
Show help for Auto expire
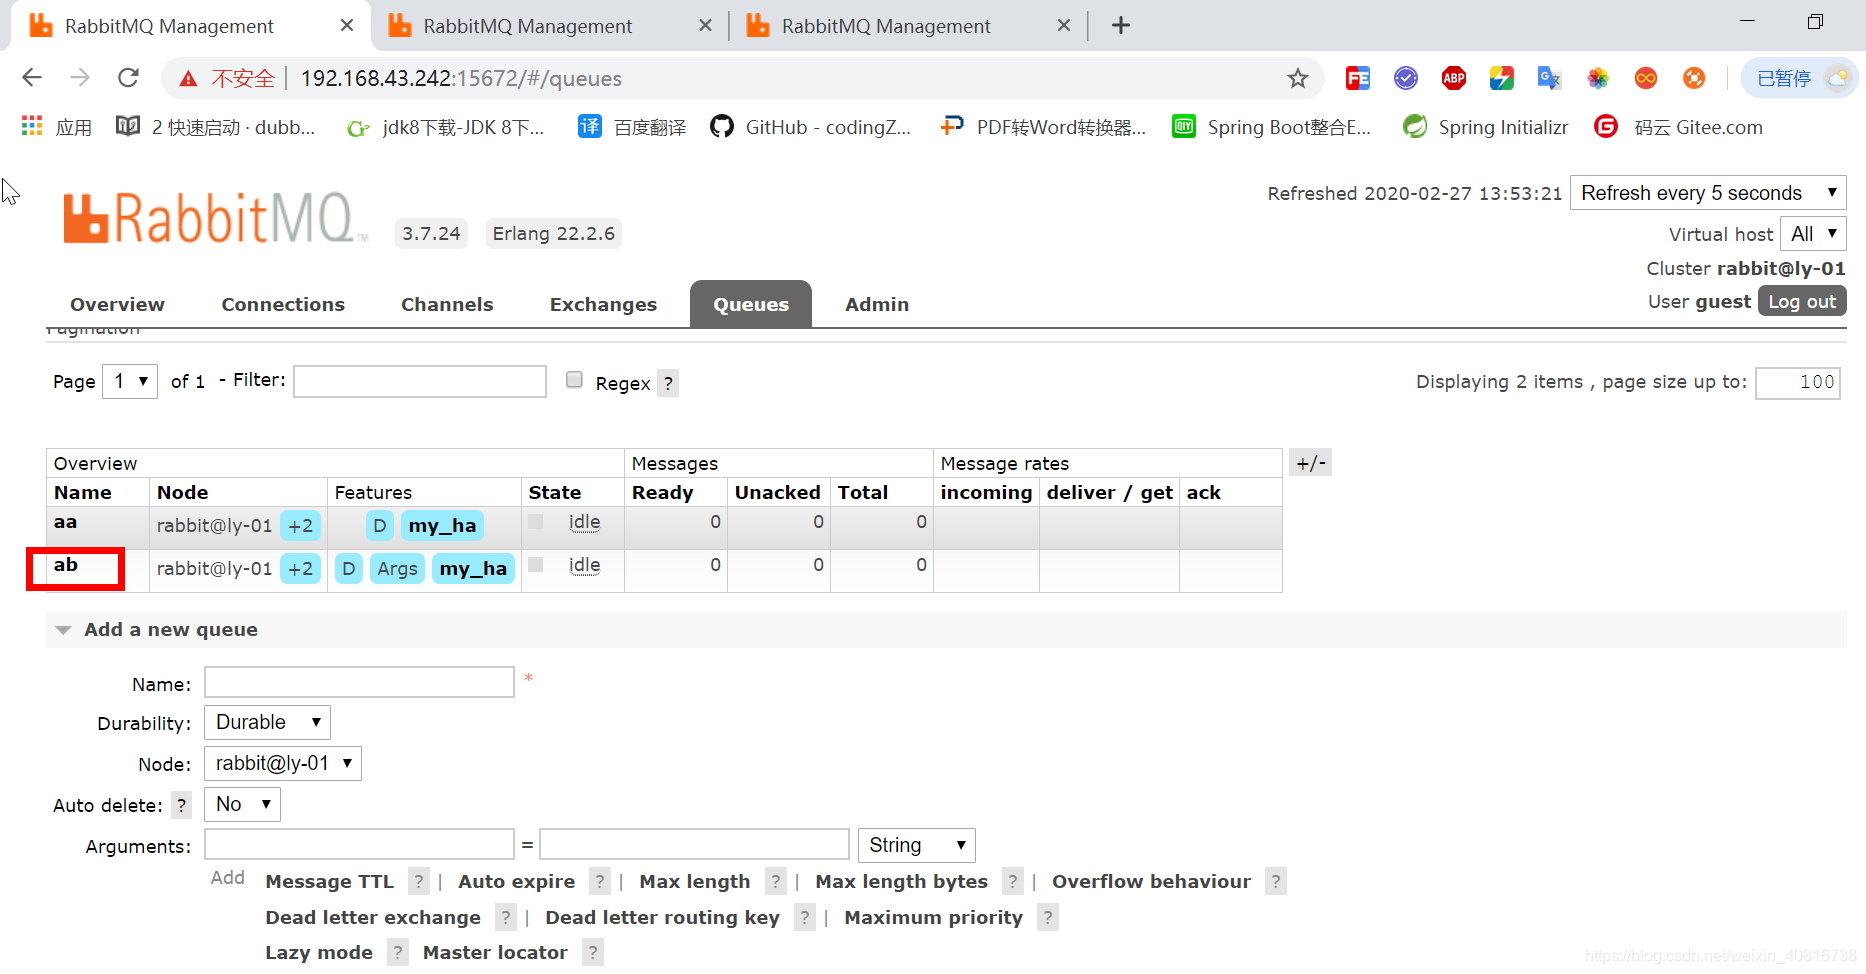click(600, 881)
